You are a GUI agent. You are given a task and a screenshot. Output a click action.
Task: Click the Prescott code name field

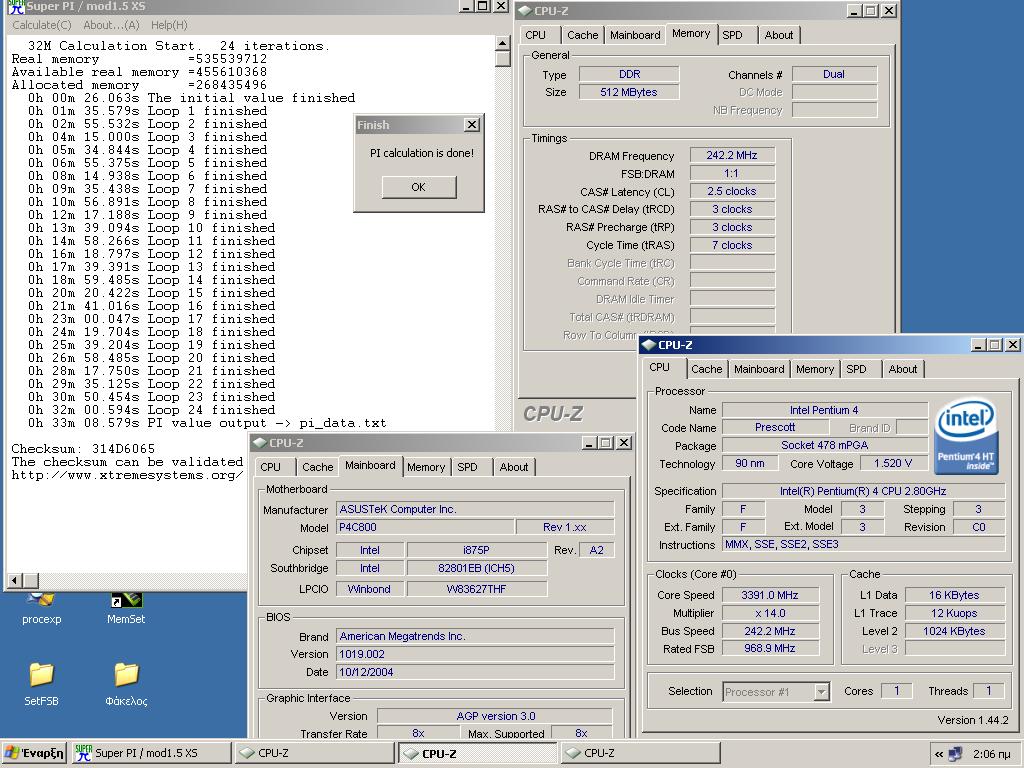[x=775, y=427]
